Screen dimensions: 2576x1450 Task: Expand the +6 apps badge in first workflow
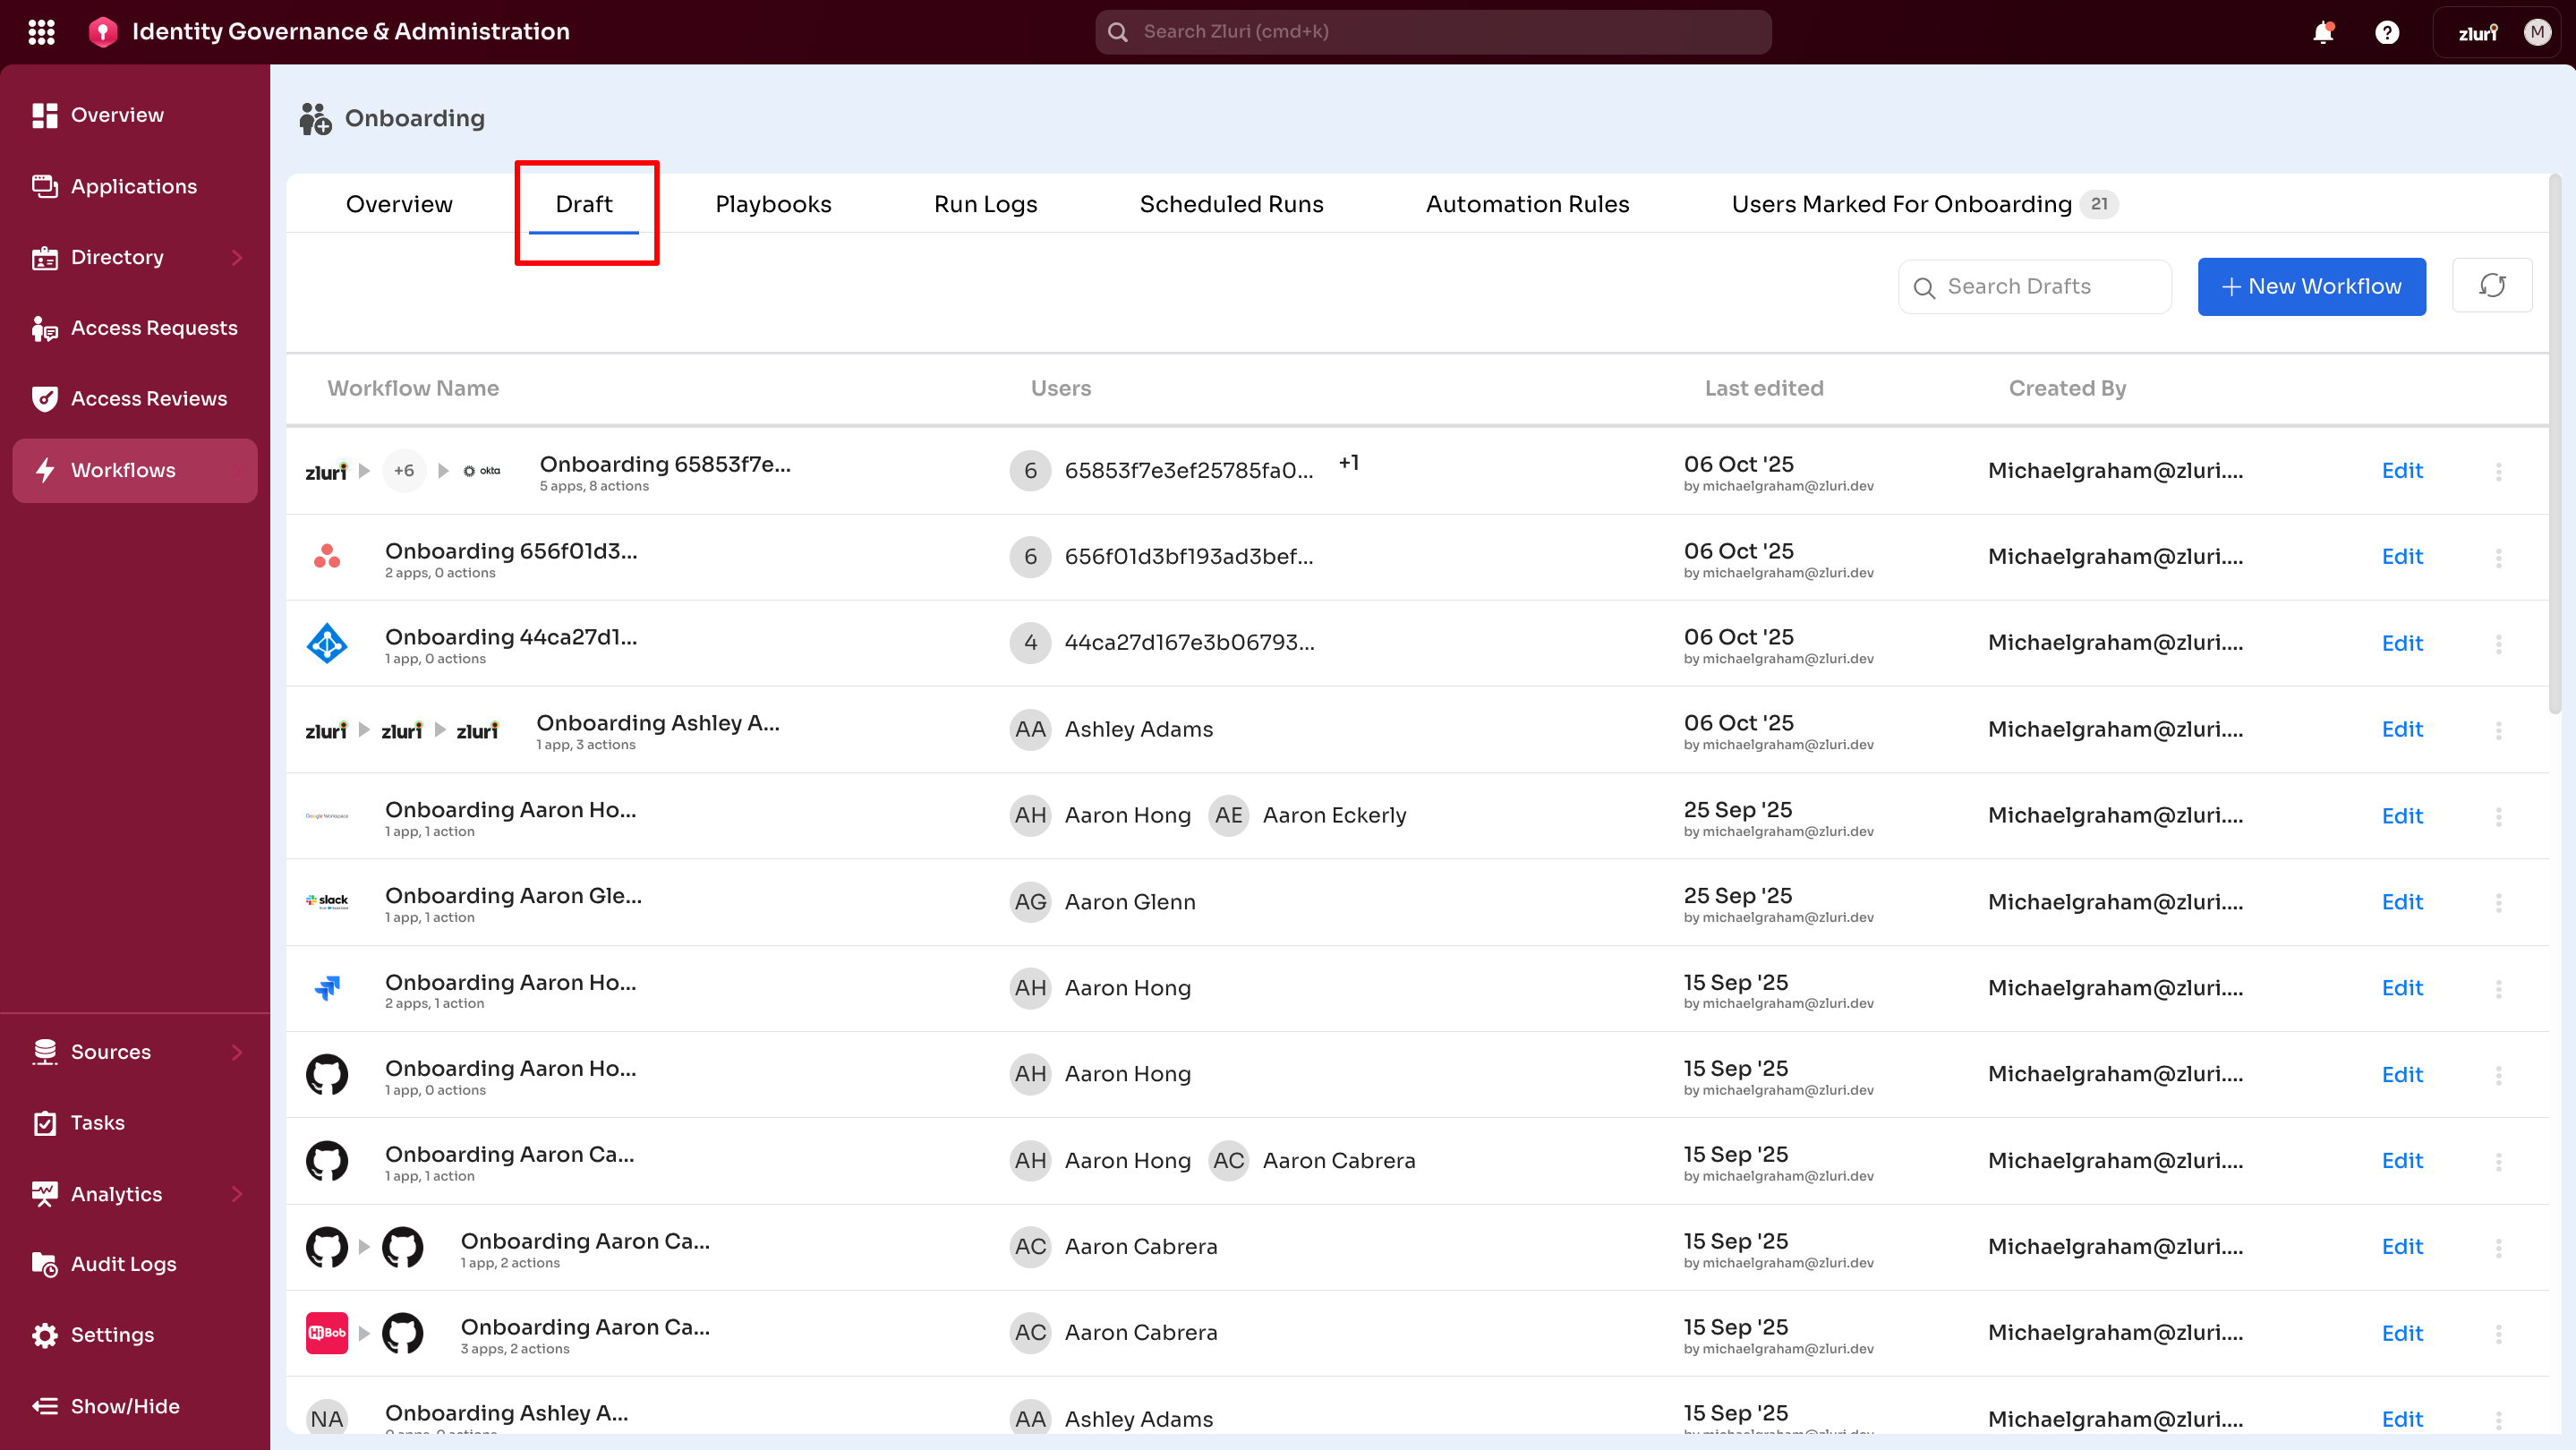404,471
